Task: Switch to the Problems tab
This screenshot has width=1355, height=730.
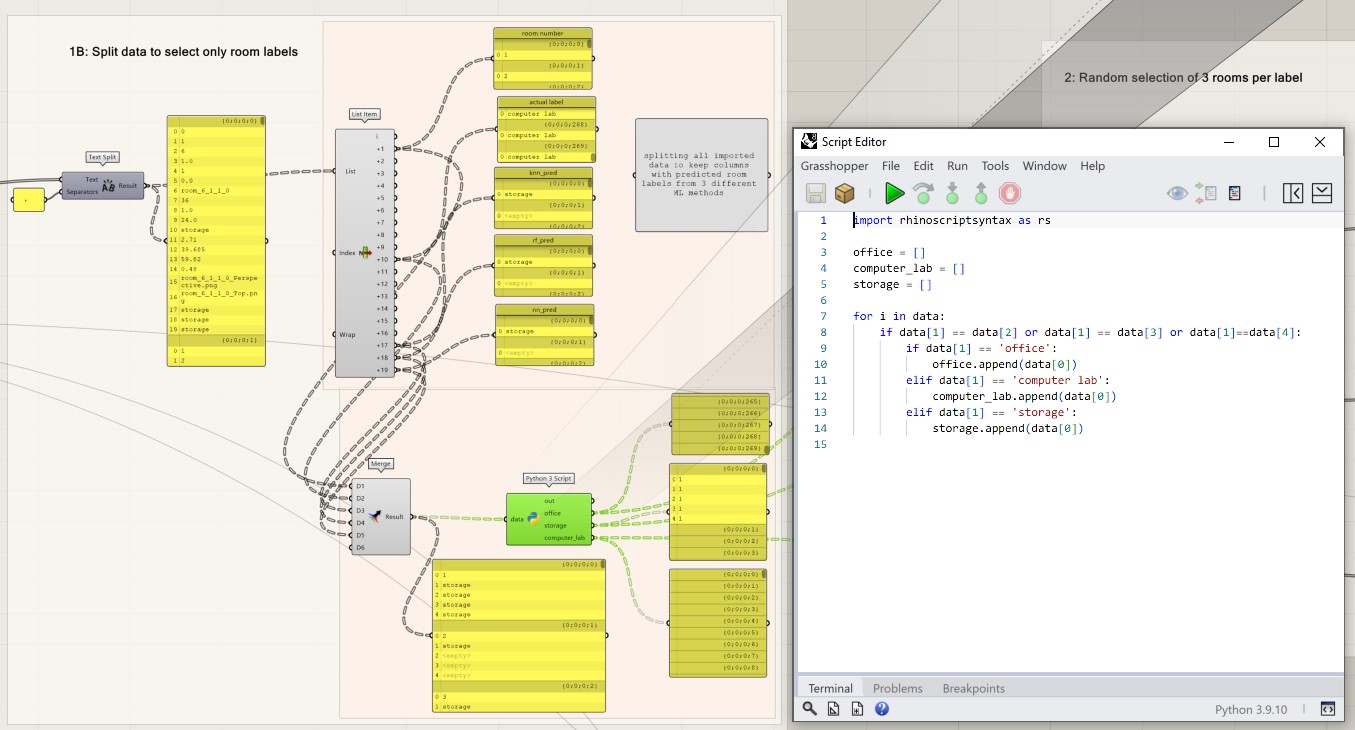Action: point(897,688)
